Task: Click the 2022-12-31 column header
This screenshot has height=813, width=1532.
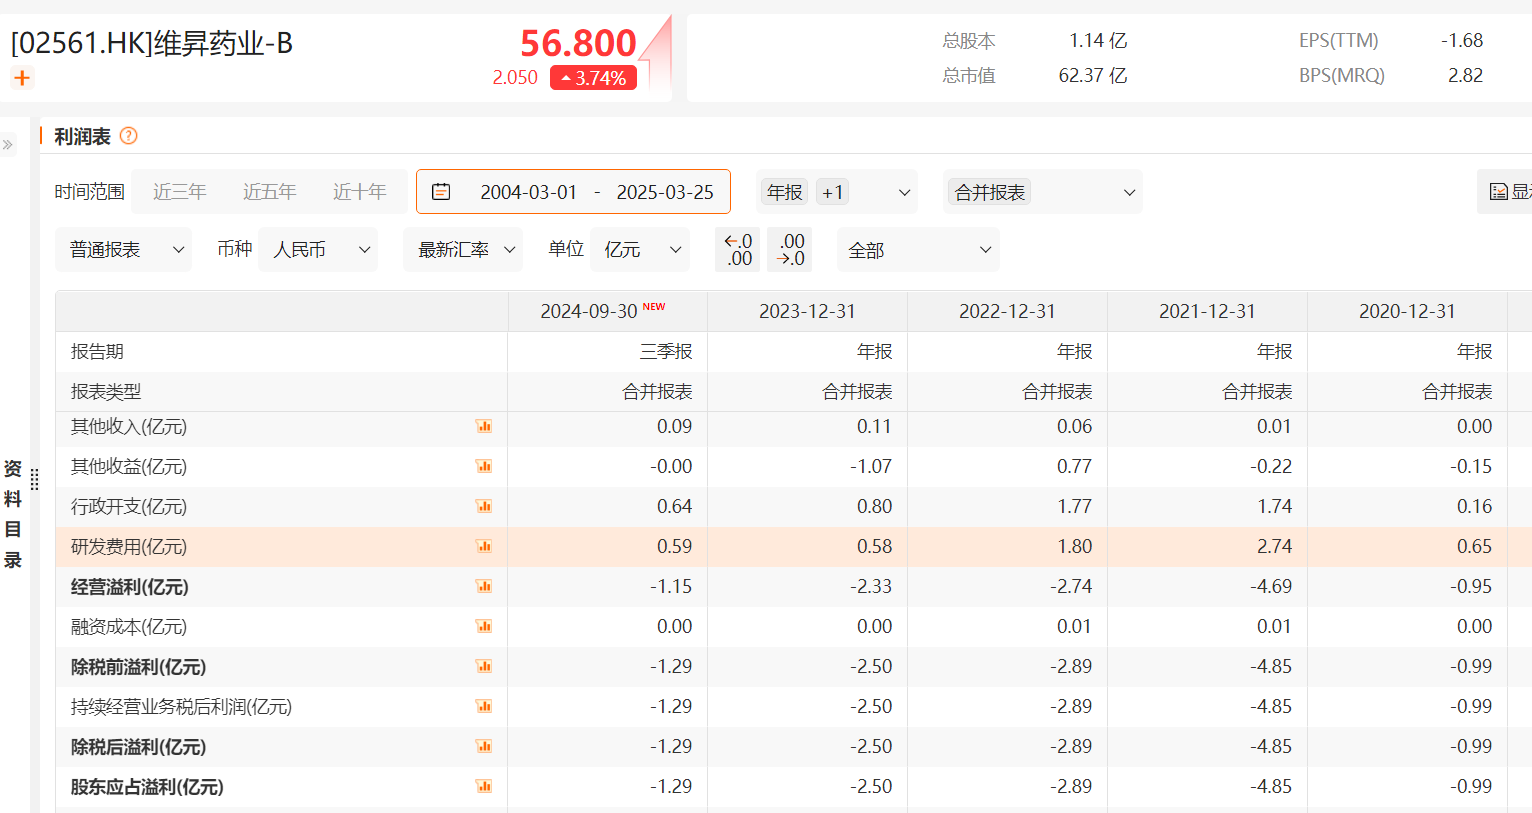Action: (1007, 311)
